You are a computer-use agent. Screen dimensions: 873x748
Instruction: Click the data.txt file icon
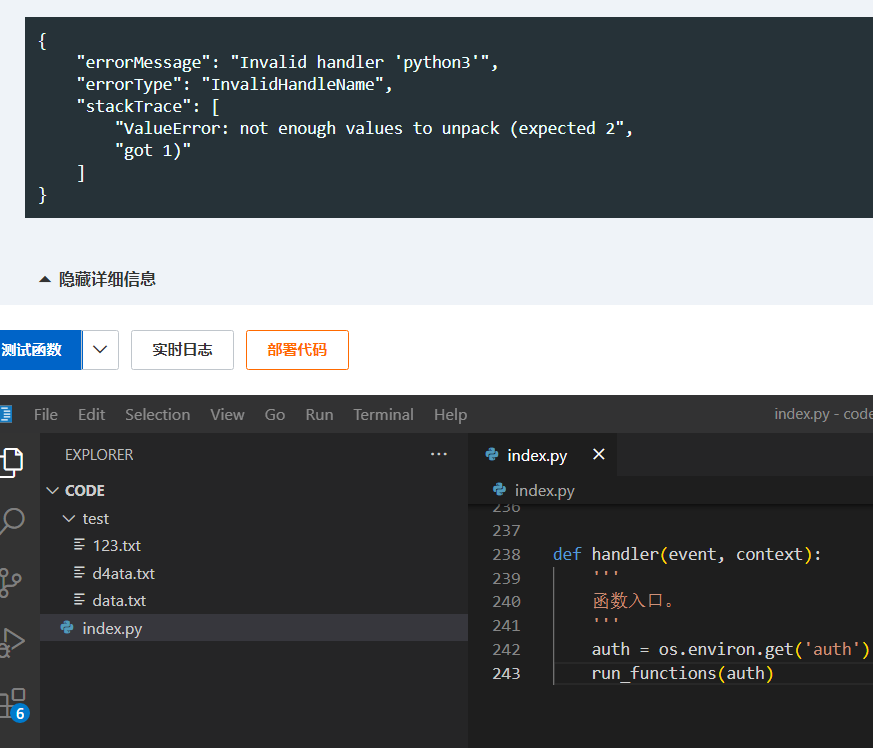[x=80, y=600]
